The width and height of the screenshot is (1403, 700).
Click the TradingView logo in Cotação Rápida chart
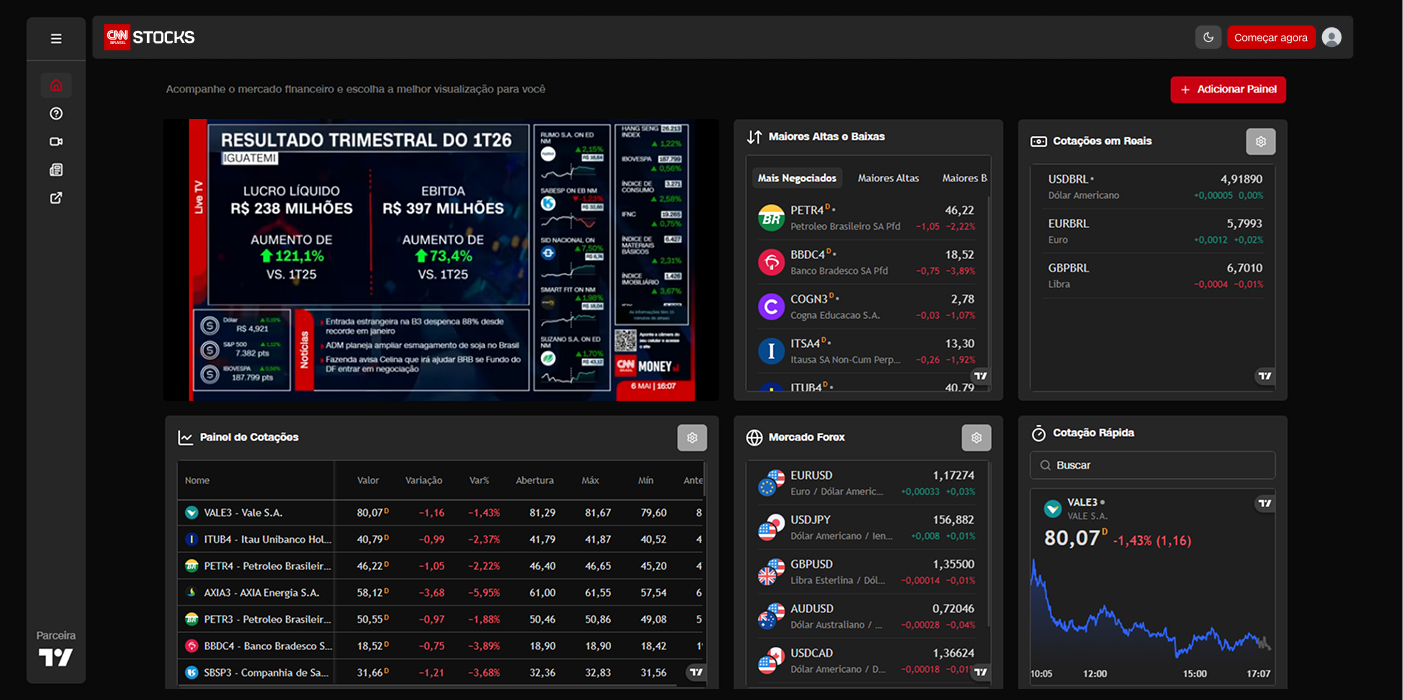coord(1265,504)
